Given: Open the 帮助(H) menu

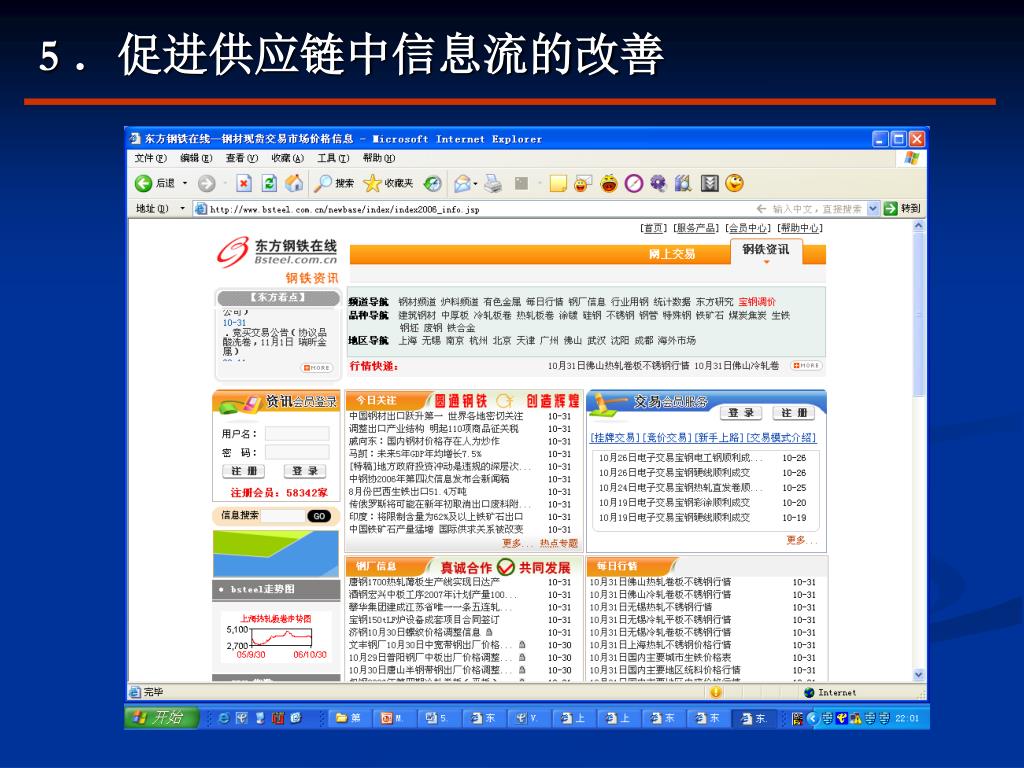Looking at the screenshot, I should point(379,158).
